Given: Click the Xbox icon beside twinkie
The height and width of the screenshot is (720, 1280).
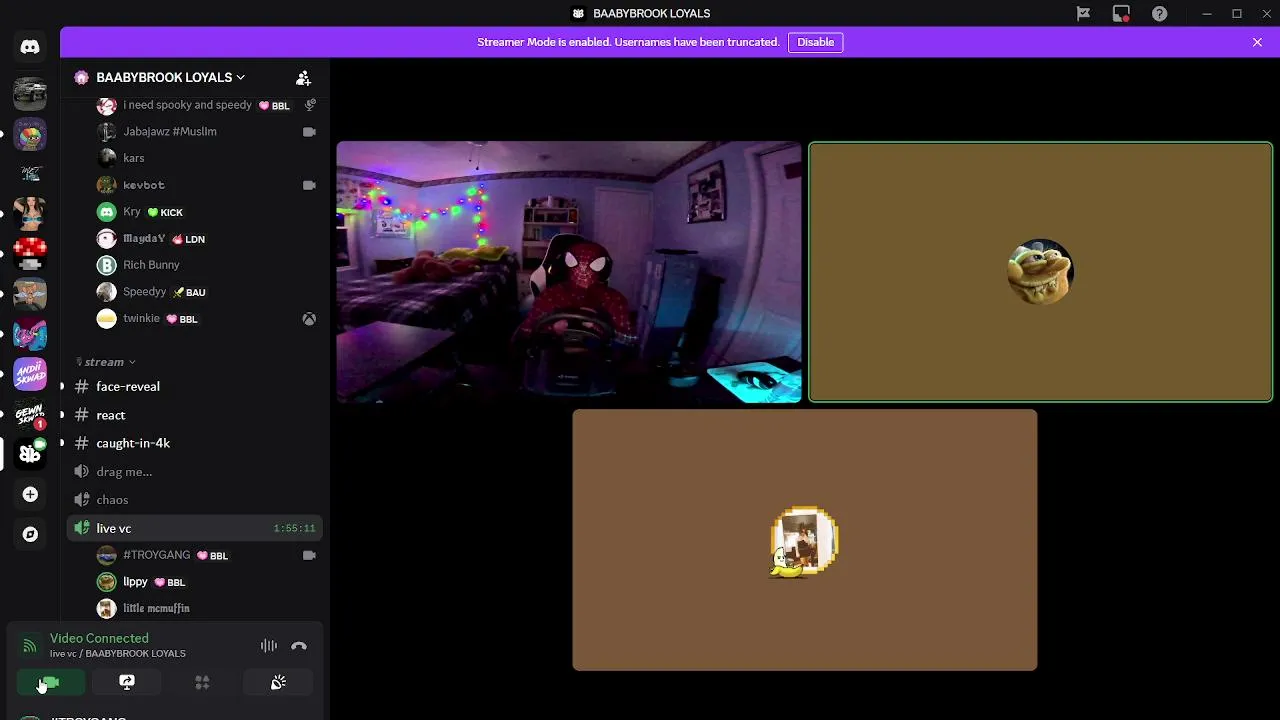Looking at the screenshot, I should 310,319.
